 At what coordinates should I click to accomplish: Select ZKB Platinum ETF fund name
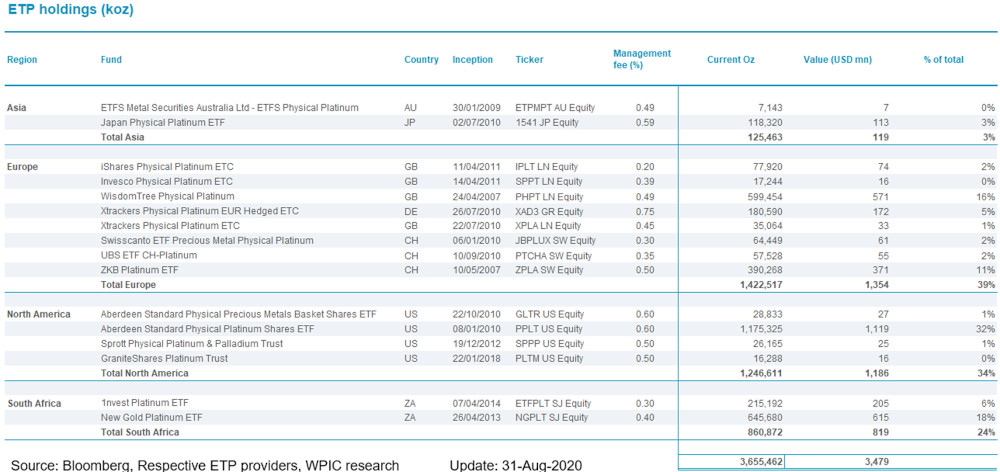pos(140,270)
